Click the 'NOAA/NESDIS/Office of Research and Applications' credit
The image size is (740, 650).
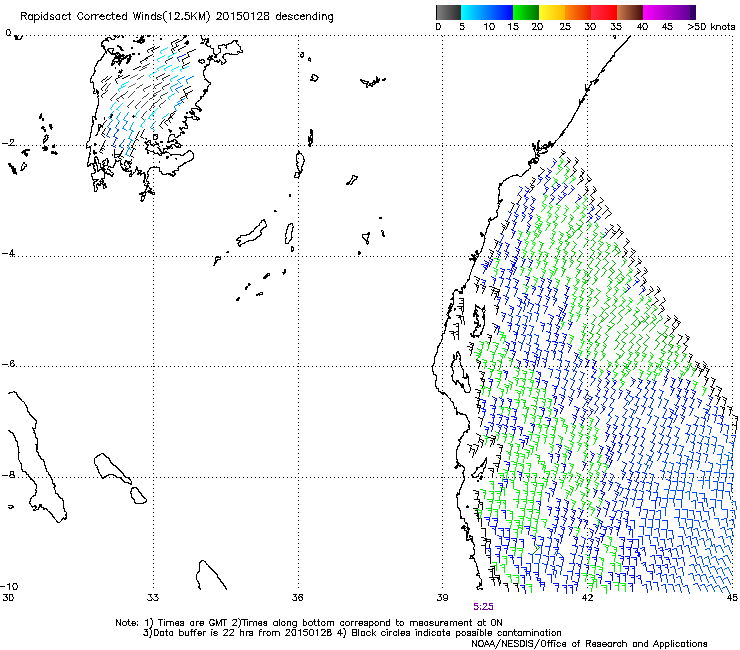pyautogui.click(x=589, y=644)
